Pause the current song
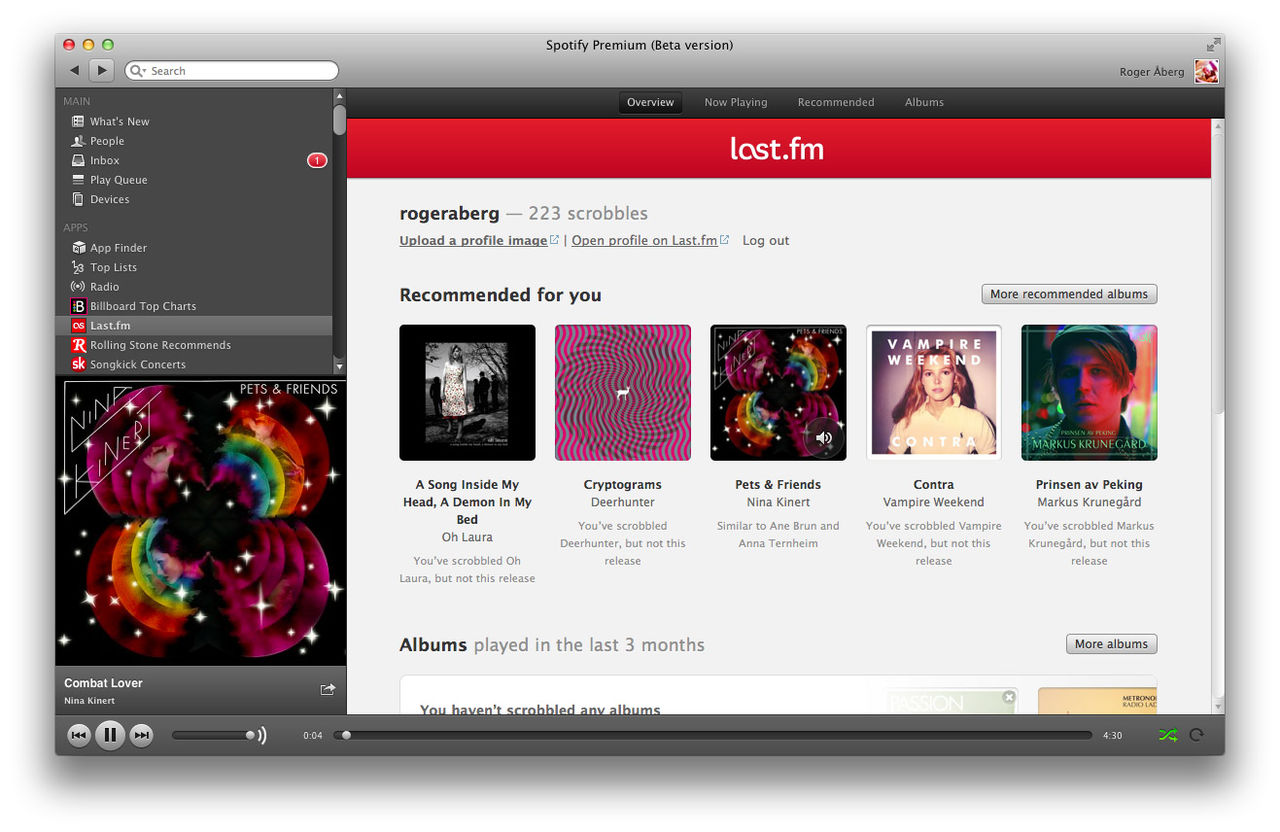 coord(110,736)
